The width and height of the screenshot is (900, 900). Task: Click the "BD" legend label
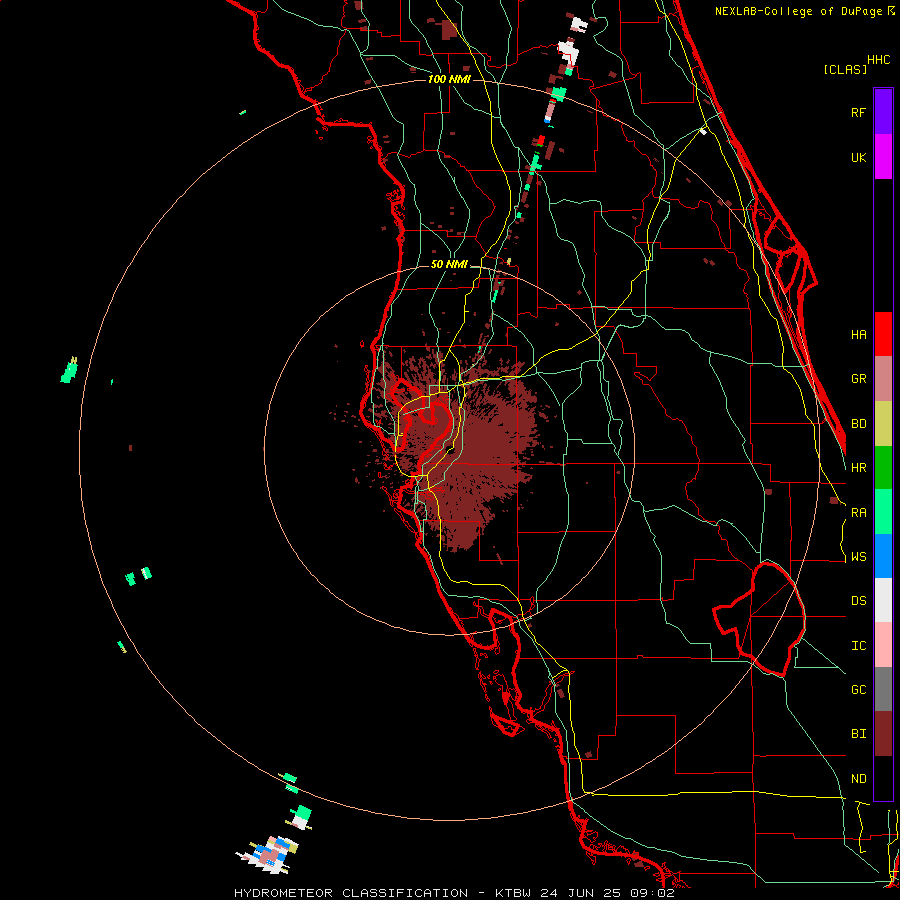858,424
